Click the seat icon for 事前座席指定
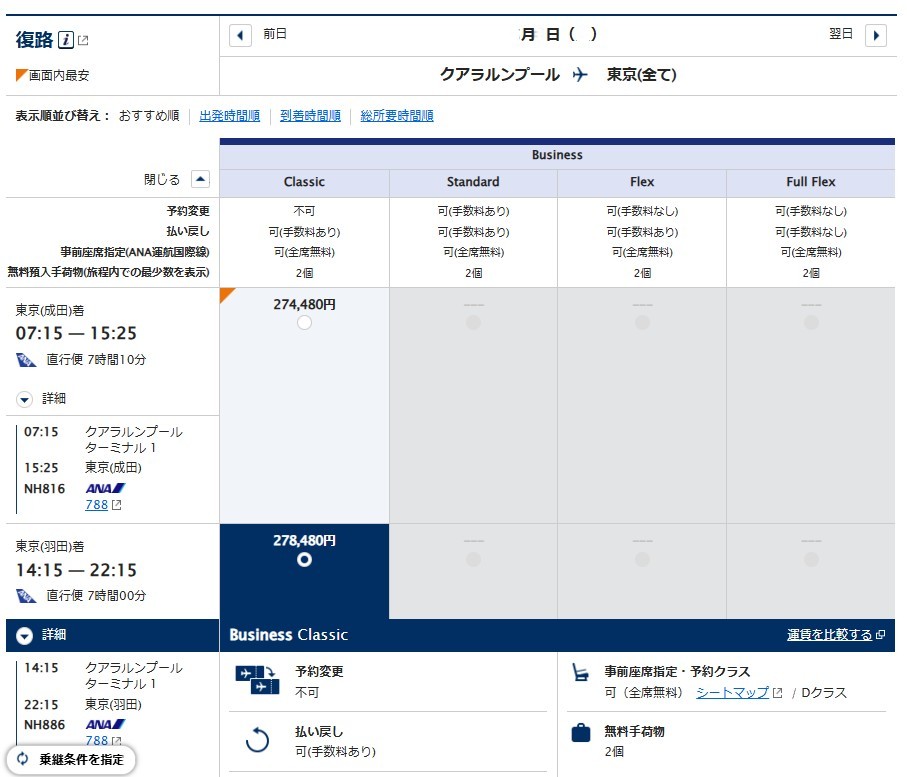This screenshot has width=907, height=777. coord(580,672)
